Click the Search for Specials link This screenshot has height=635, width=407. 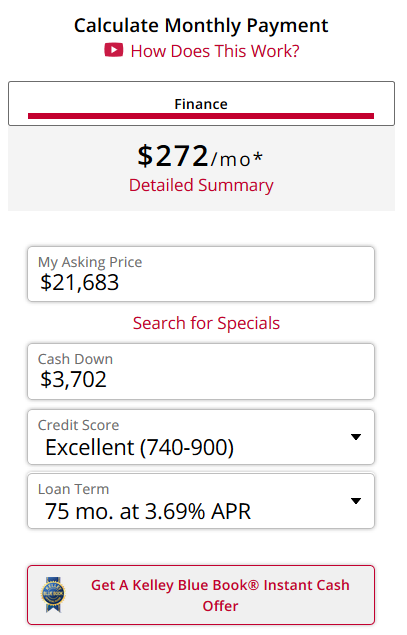[206, 323]
